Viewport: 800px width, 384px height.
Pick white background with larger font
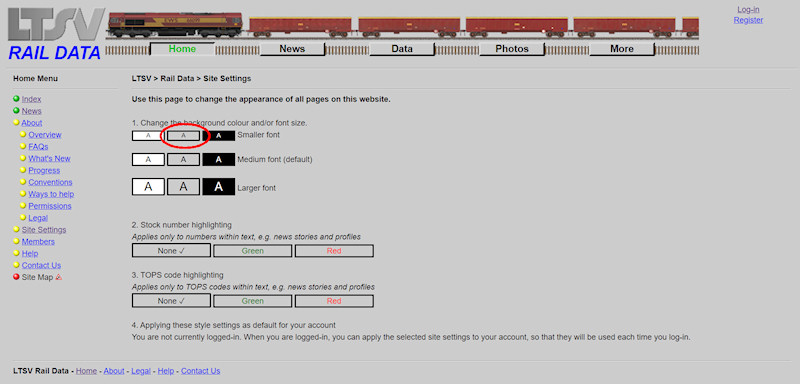[148, 187]
